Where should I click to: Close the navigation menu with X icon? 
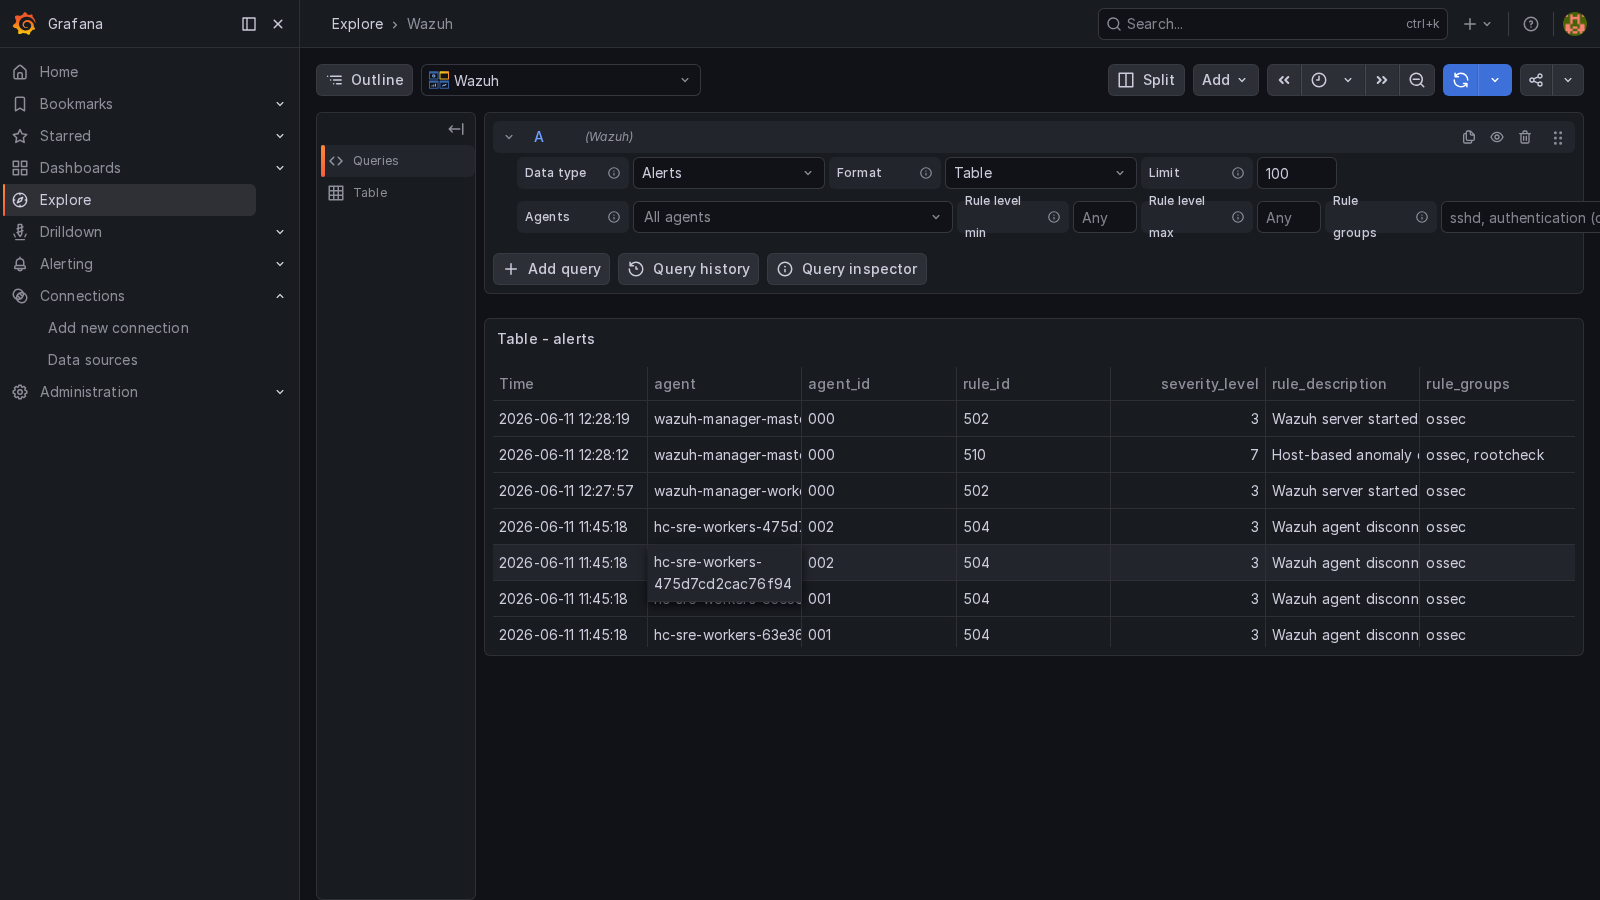[x=278, y=24]
